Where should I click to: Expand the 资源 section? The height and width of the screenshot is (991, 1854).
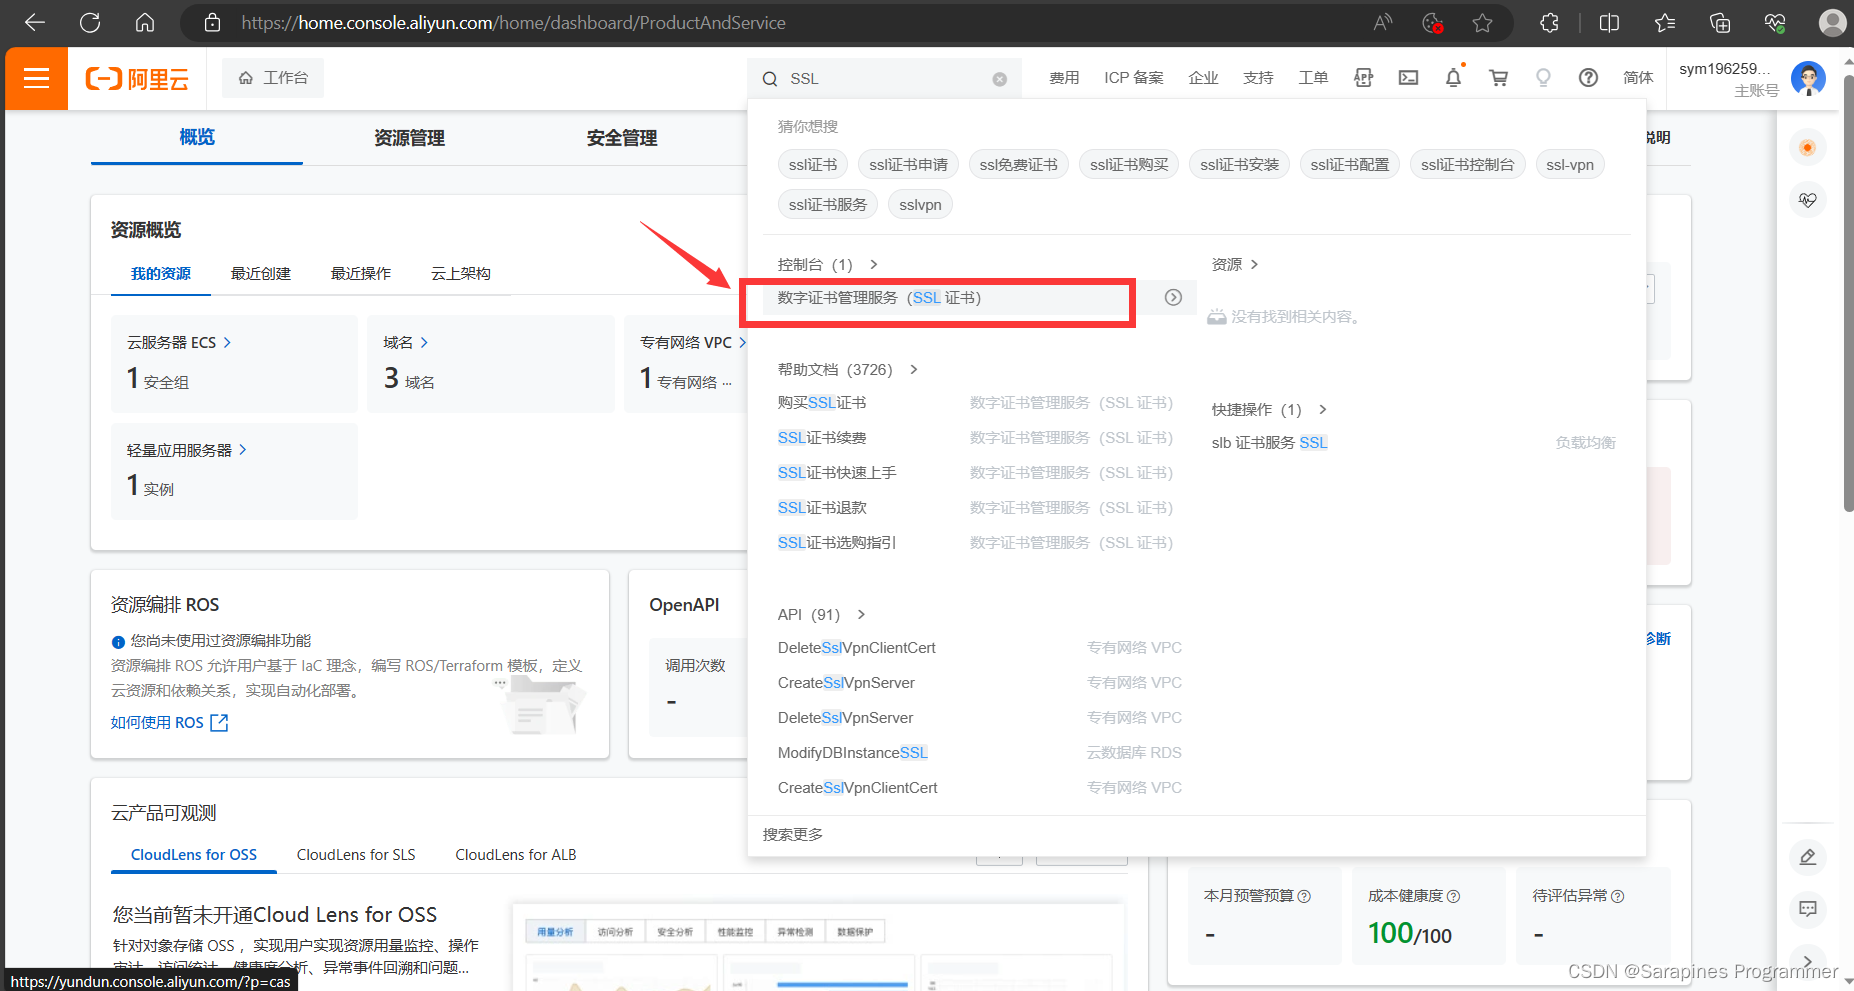coord(1235,264)
